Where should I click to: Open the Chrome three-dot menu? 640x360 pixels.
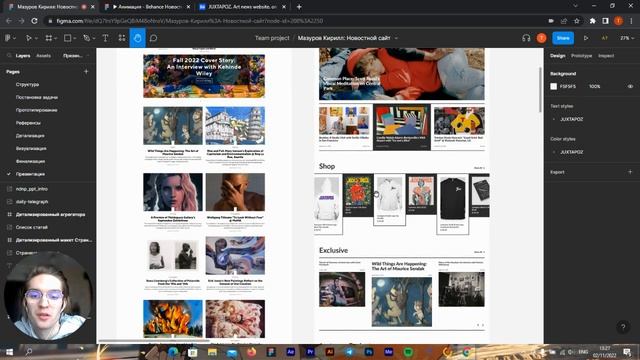point(631,21)
